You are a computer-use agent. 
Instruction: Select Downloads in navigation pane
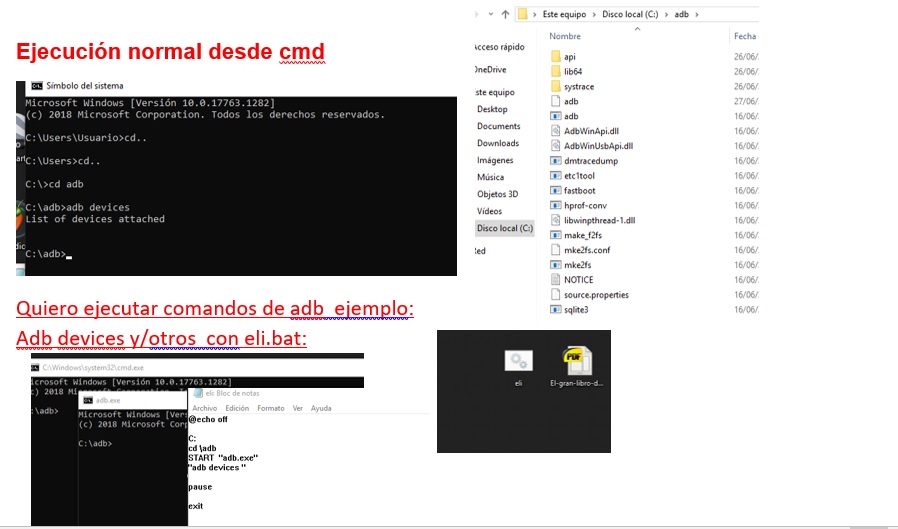click(x=498, y=143)
